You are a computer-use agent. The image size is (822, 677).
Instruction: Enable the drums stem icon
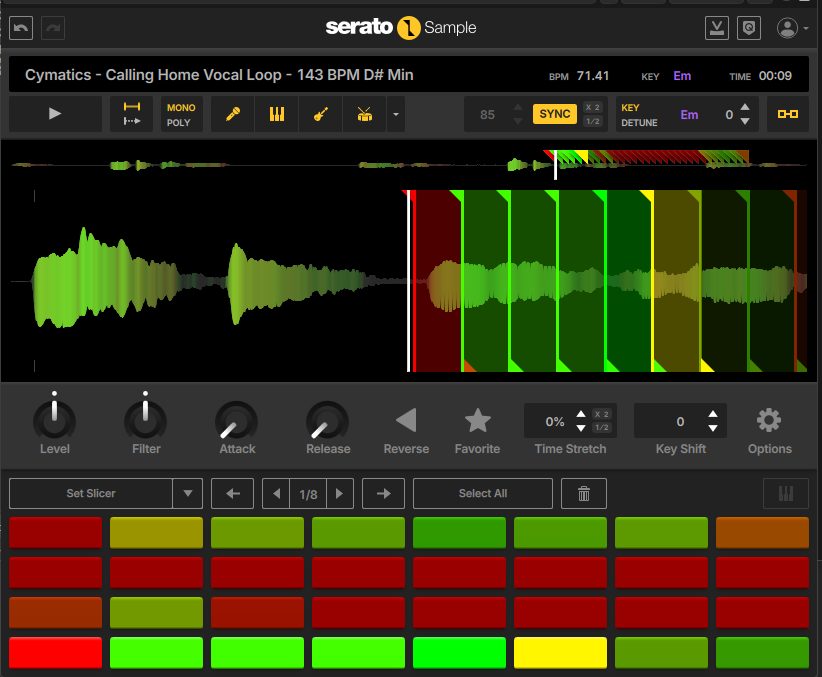coord(365,114)
